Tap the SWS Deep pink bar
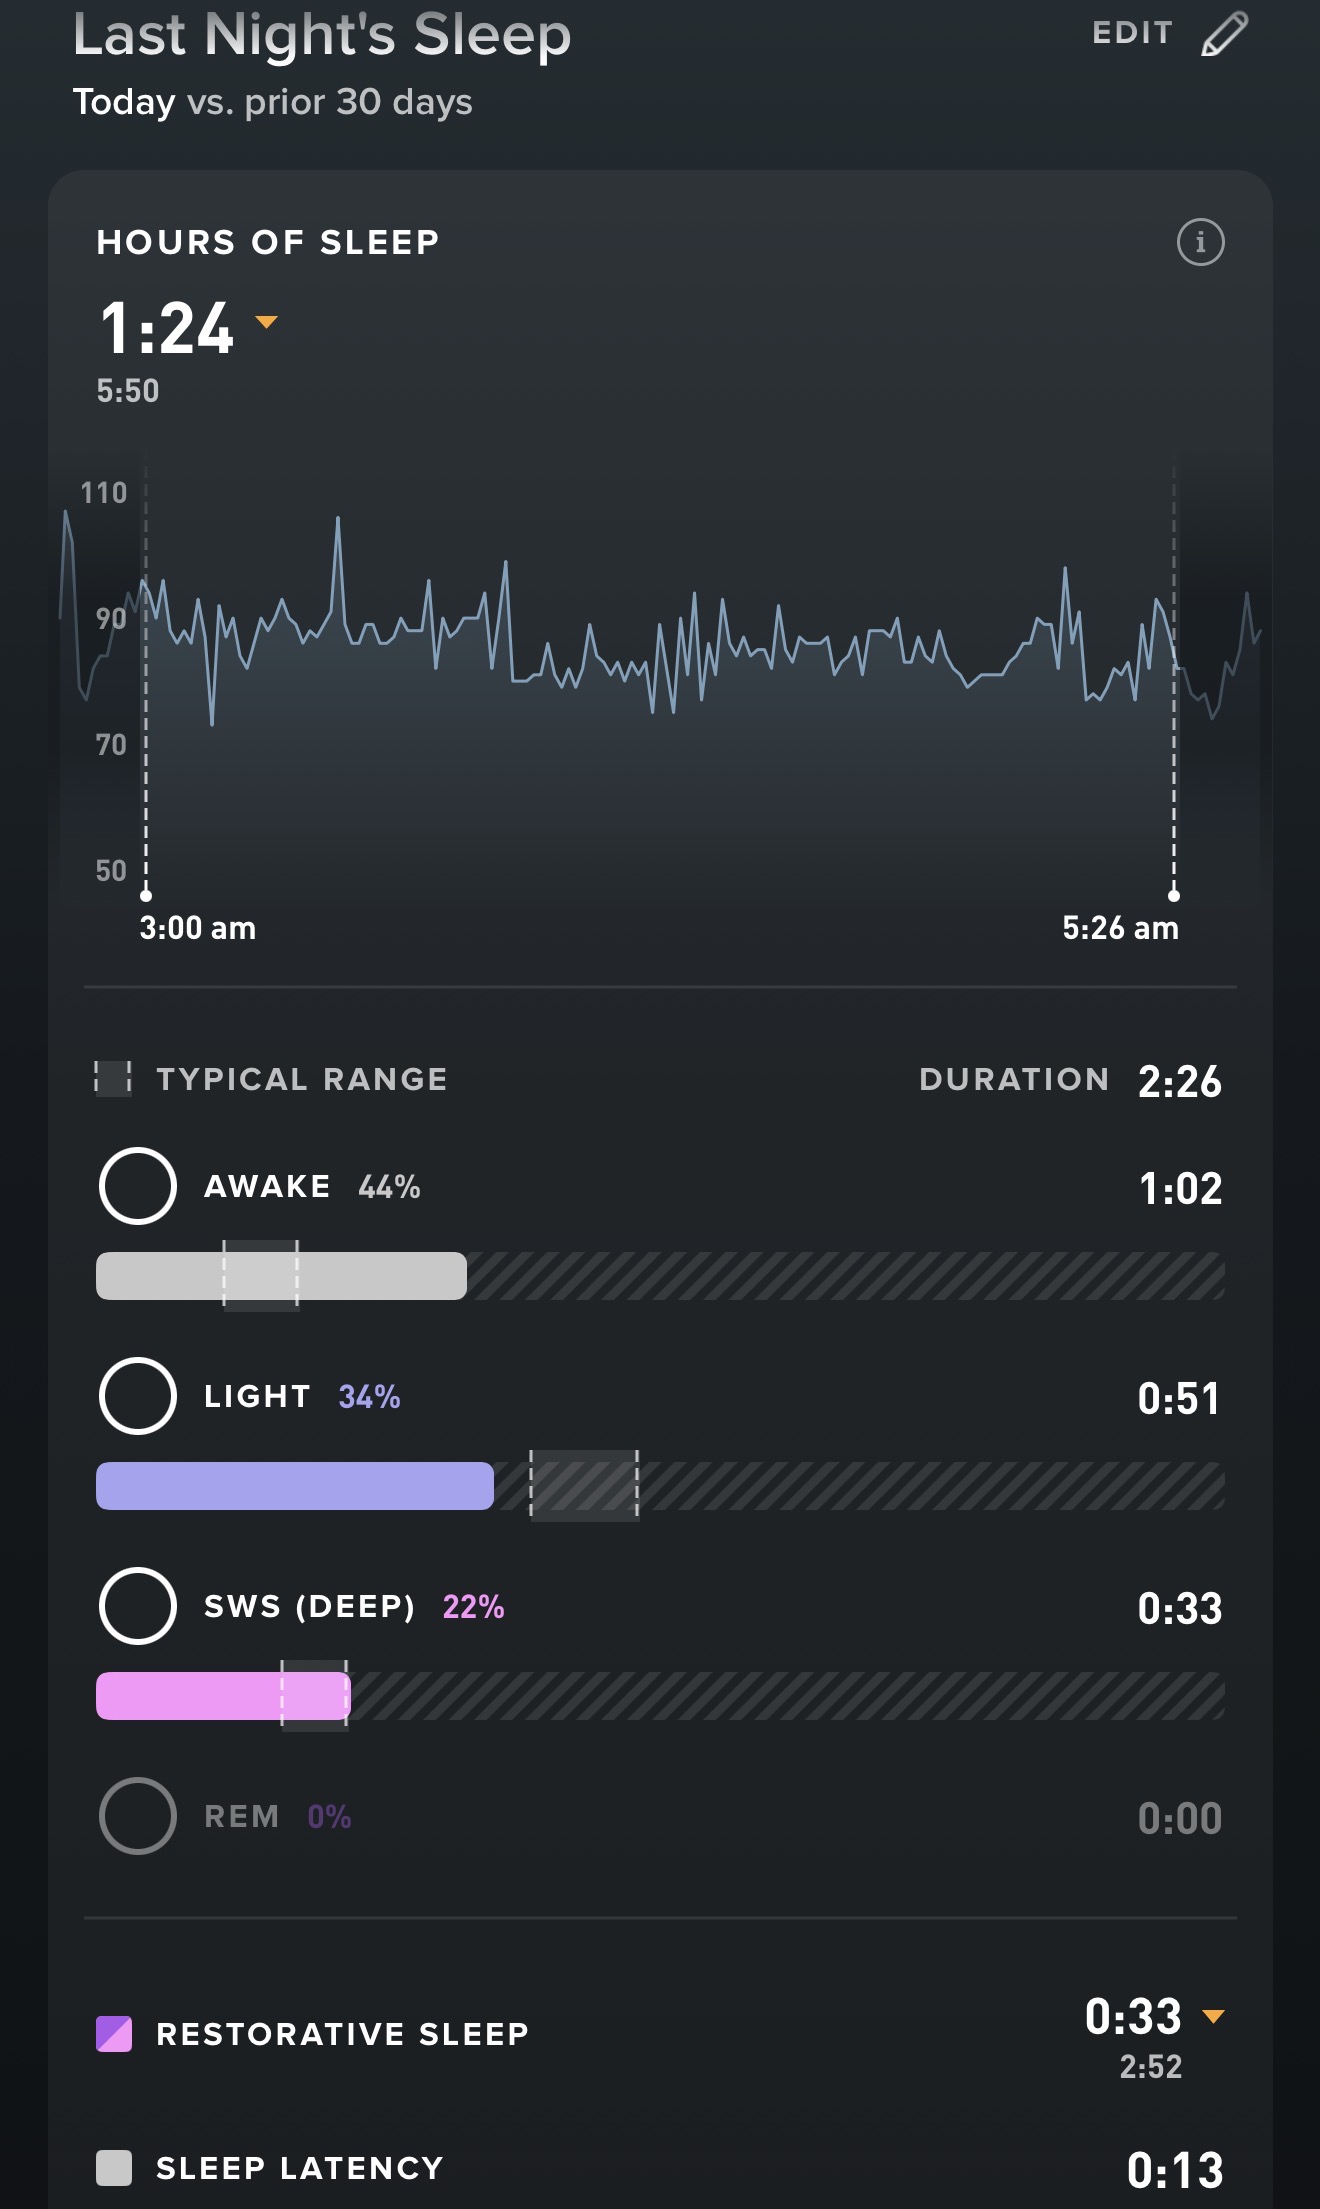Image resolution: width=1320 pixels, height=2209 pixels. (x=223, y=1696)
